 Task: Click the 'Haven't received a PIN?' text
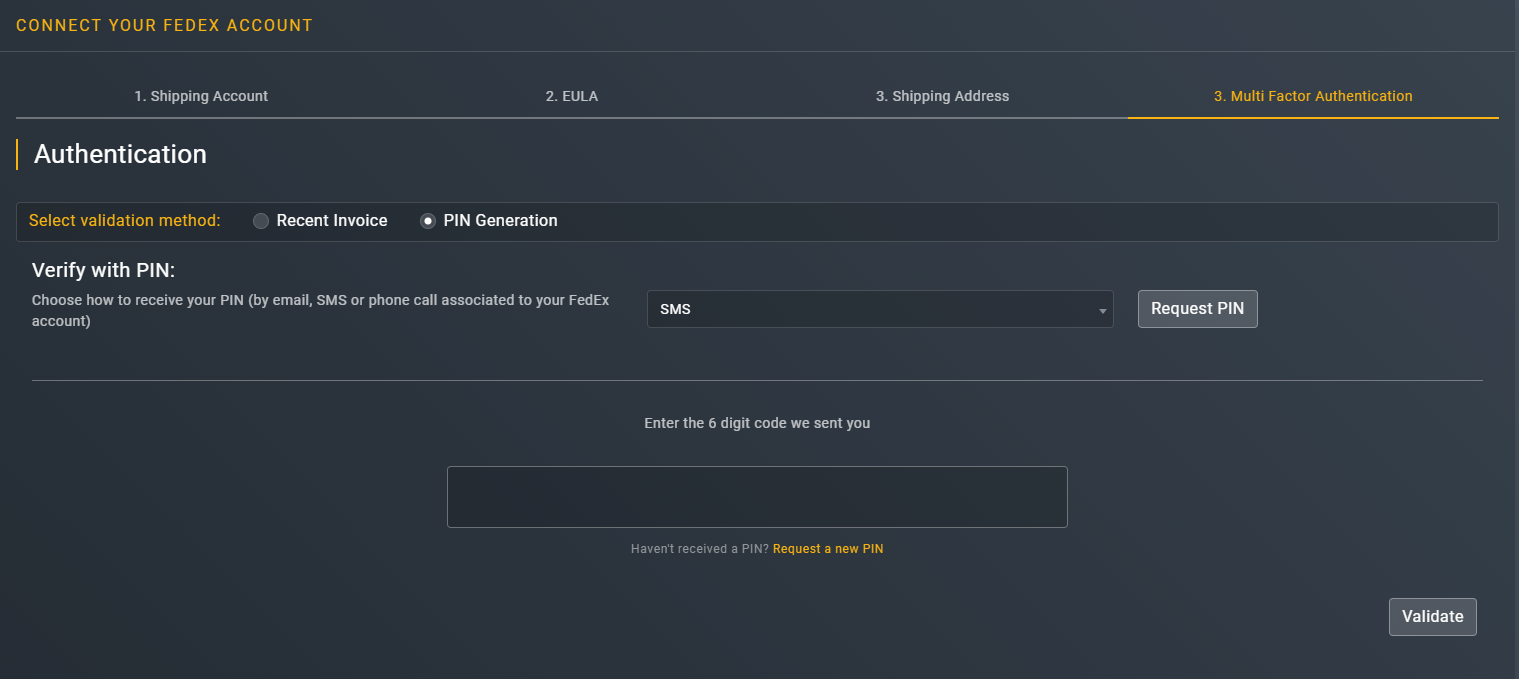(700, 549)
